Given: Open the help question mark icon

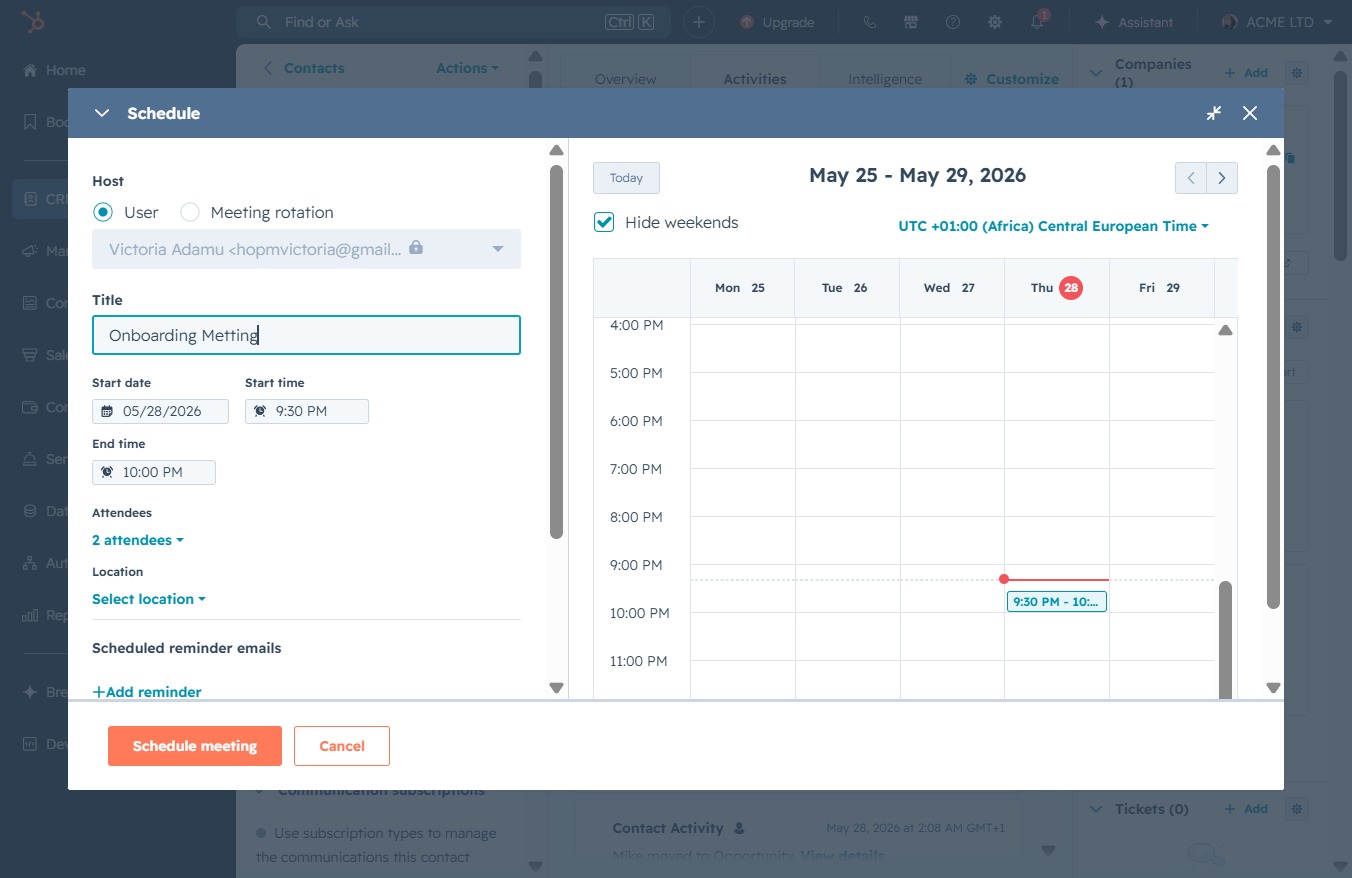Looking at the screenshot, I should click(953, 22).
